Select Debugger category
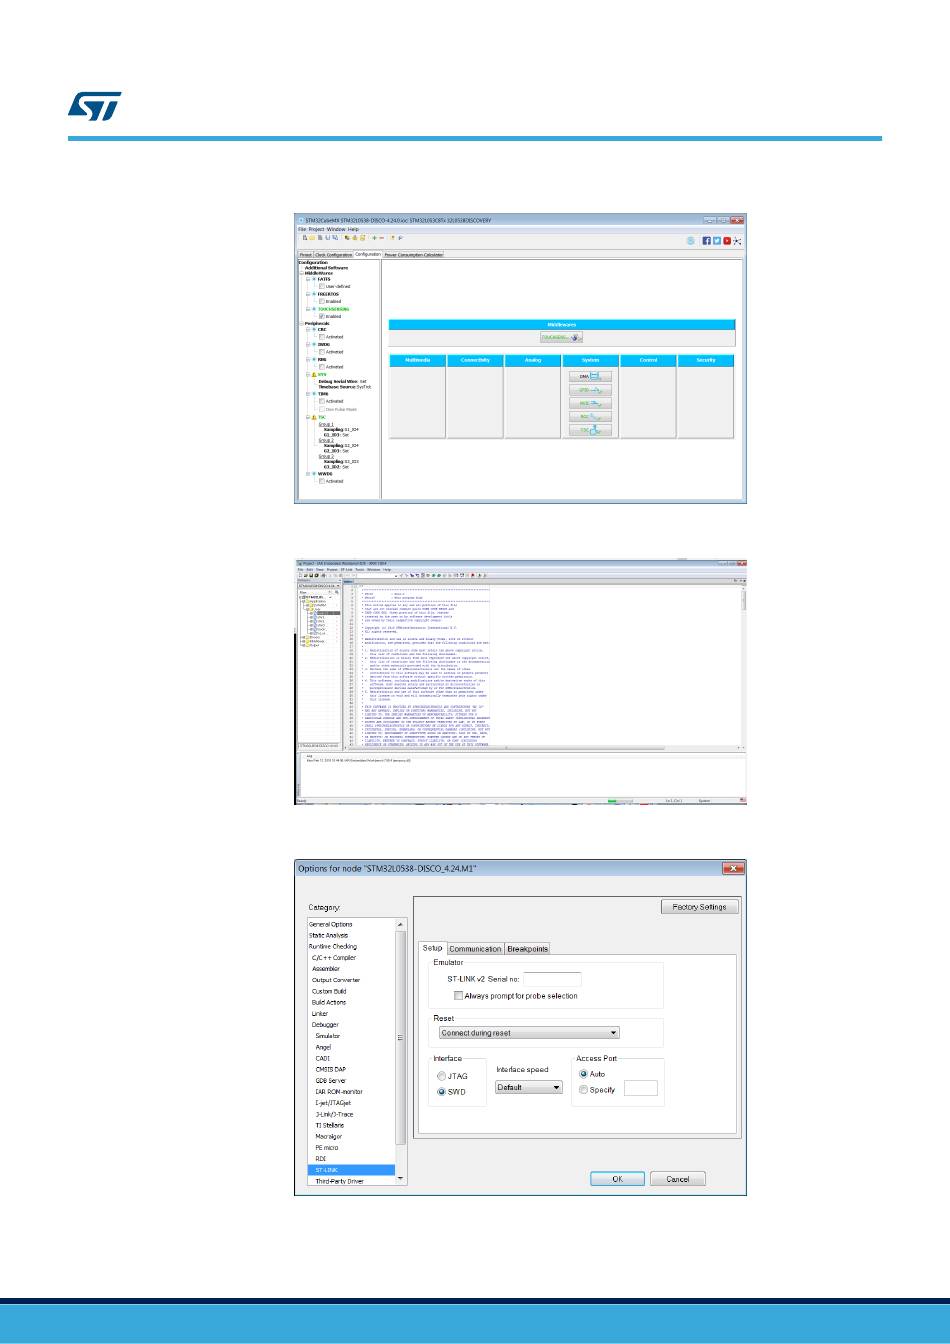This screenshot has width=950, height=1344. click(x=325, y=1025)
